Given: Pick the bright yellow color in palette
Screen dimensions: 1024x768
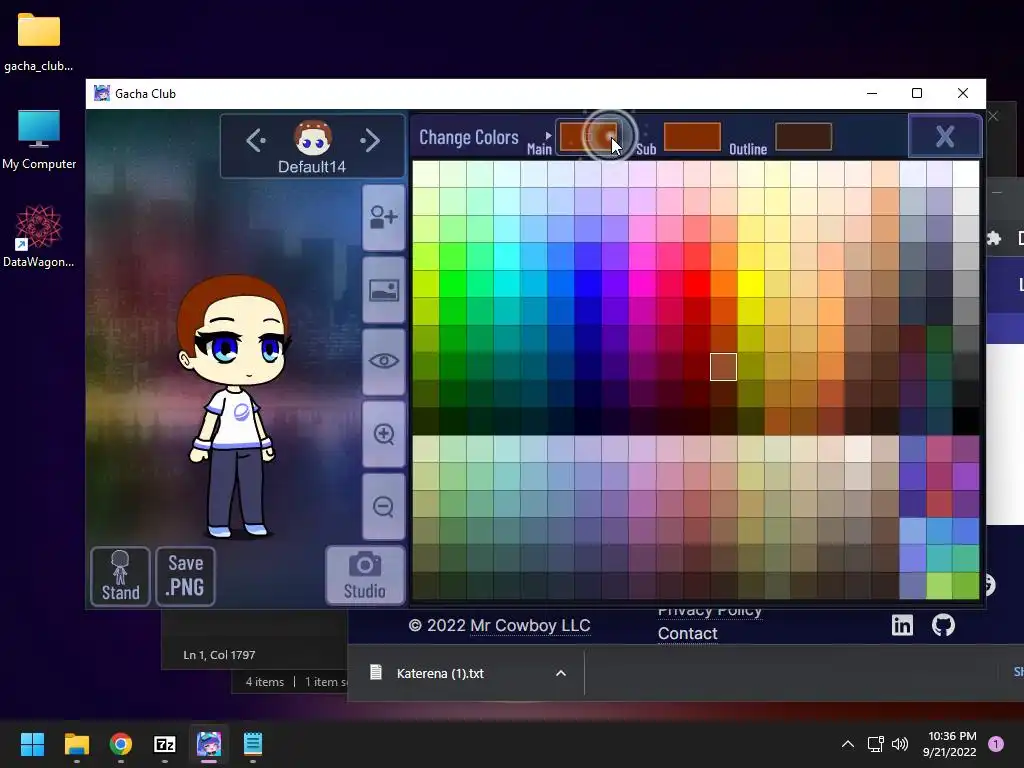Looking at the screenshot, I should [750, 284].
